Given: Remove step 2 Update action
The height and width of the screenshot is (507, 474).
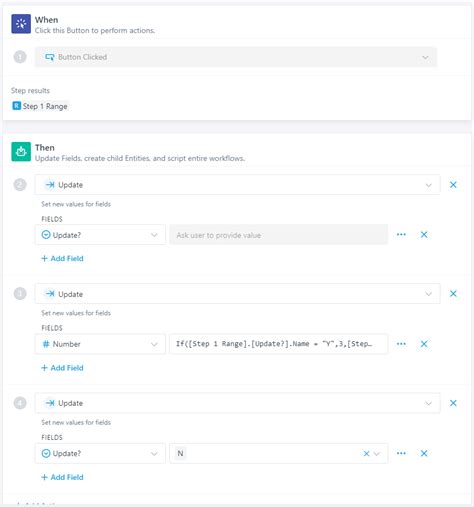Looking at the screenshot, I should (x=453, y=185).
